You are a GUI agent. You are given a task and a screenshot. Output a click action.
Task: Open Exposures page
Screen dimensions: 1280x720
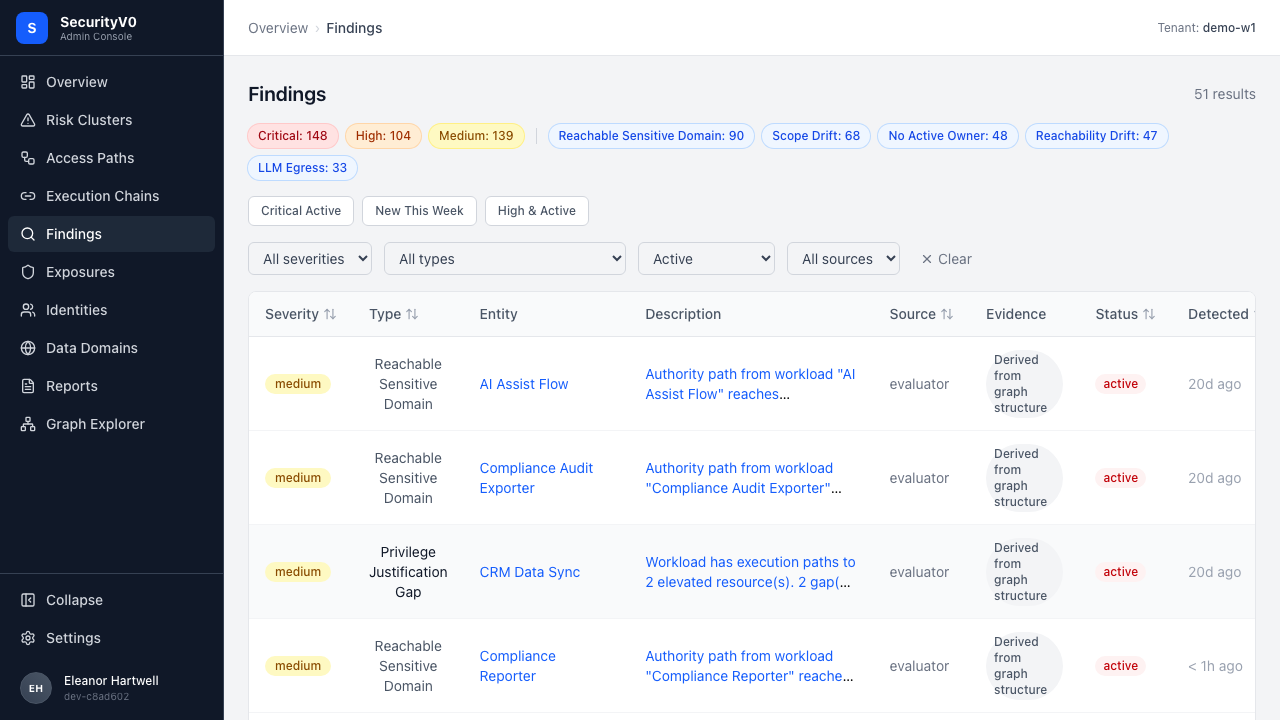click(x=111, y=272)
